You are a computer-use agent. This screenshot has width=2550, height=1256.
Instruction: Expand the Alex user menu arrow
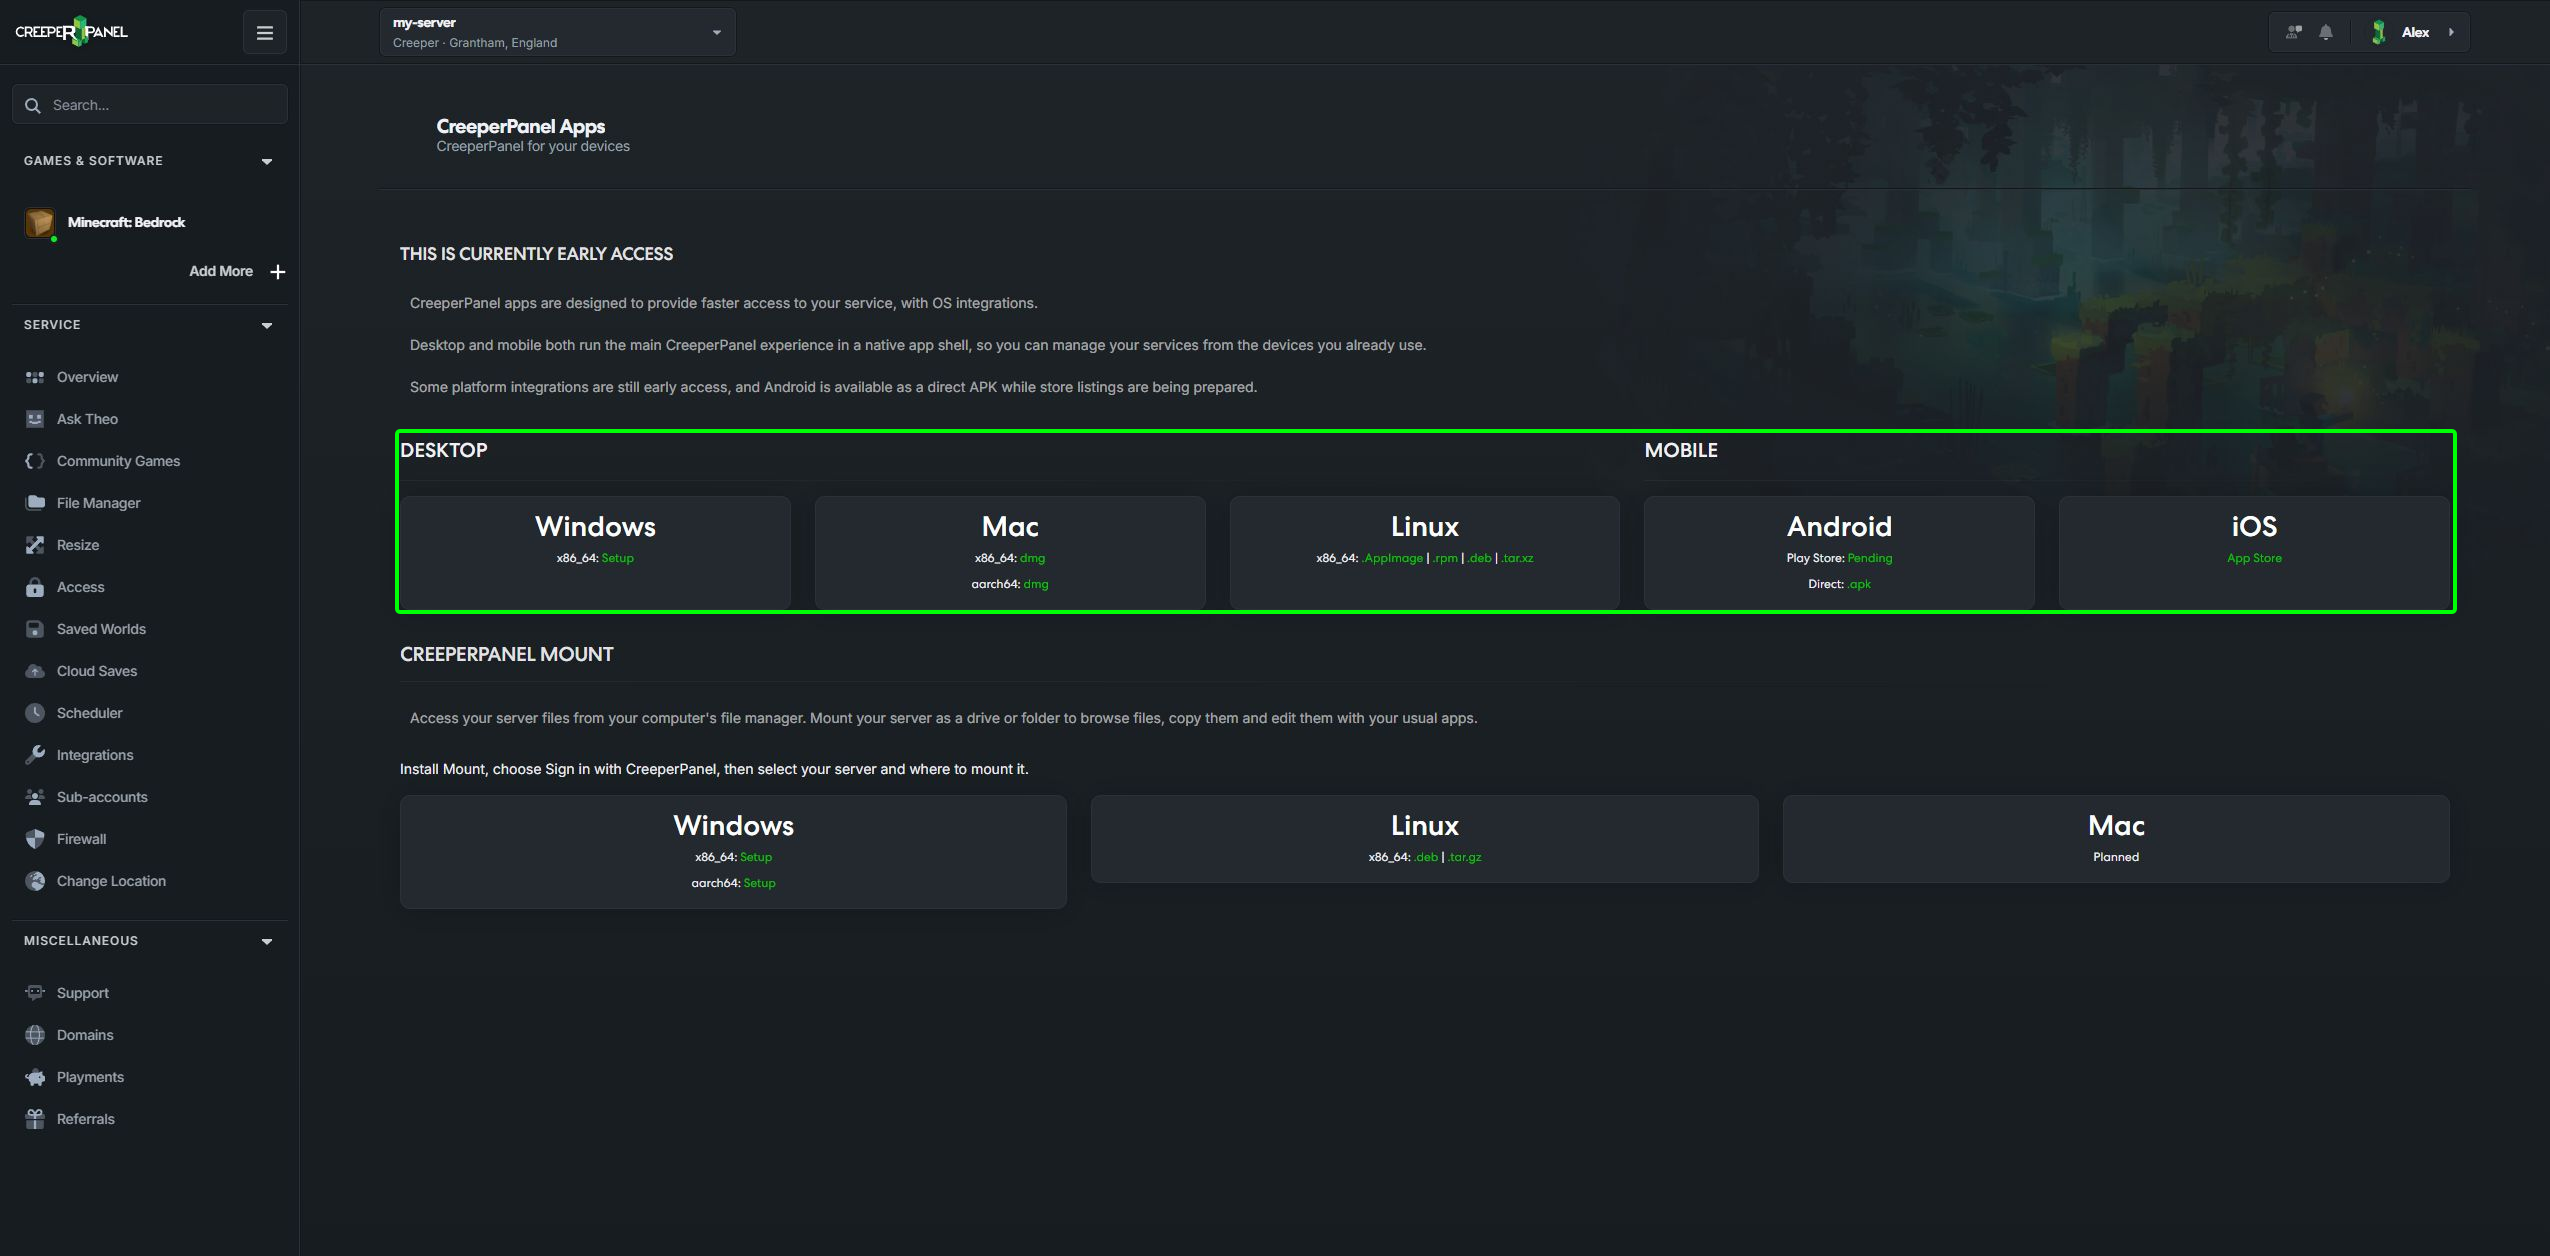2451,32
